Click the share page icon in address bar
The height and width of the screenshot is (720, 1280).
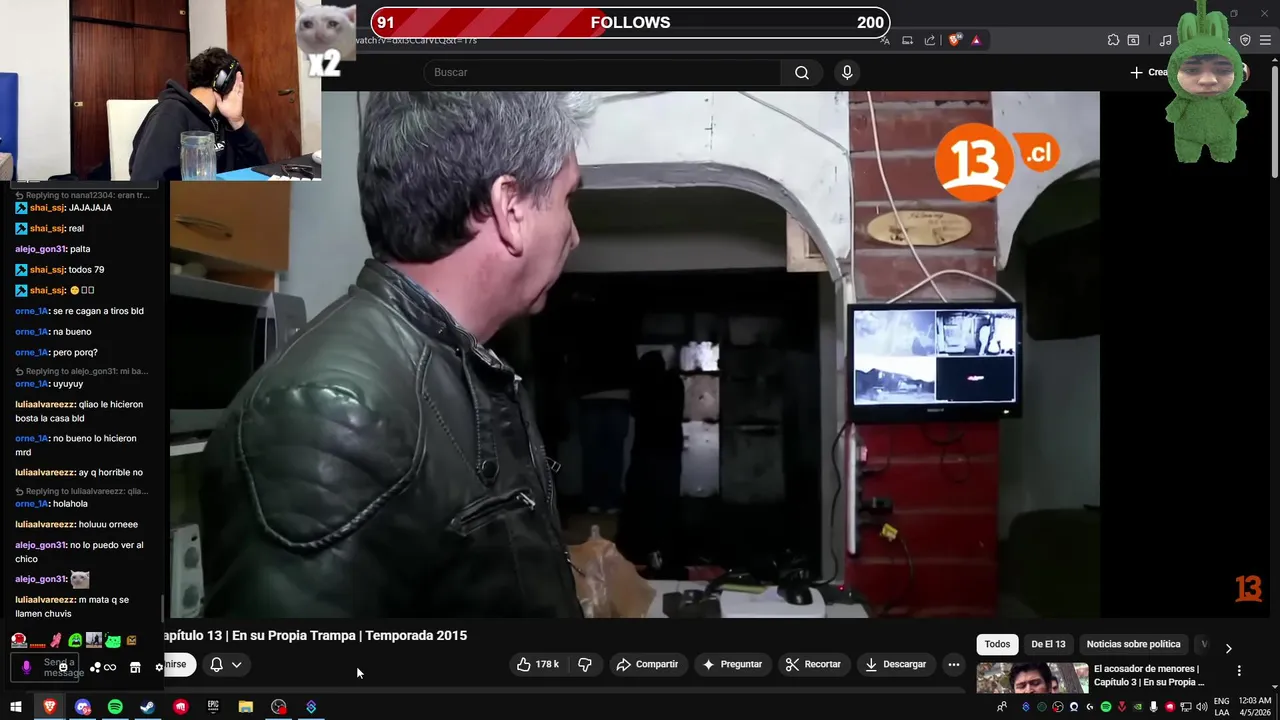930,40
